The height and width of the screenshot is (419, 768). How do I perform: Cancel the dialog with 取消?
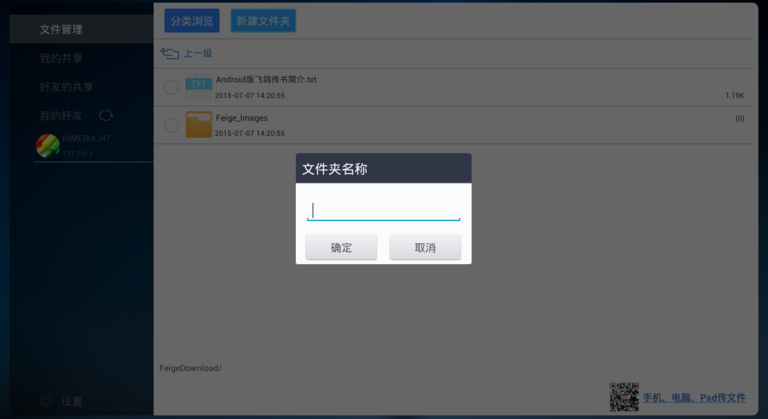[x=425, y=247]
